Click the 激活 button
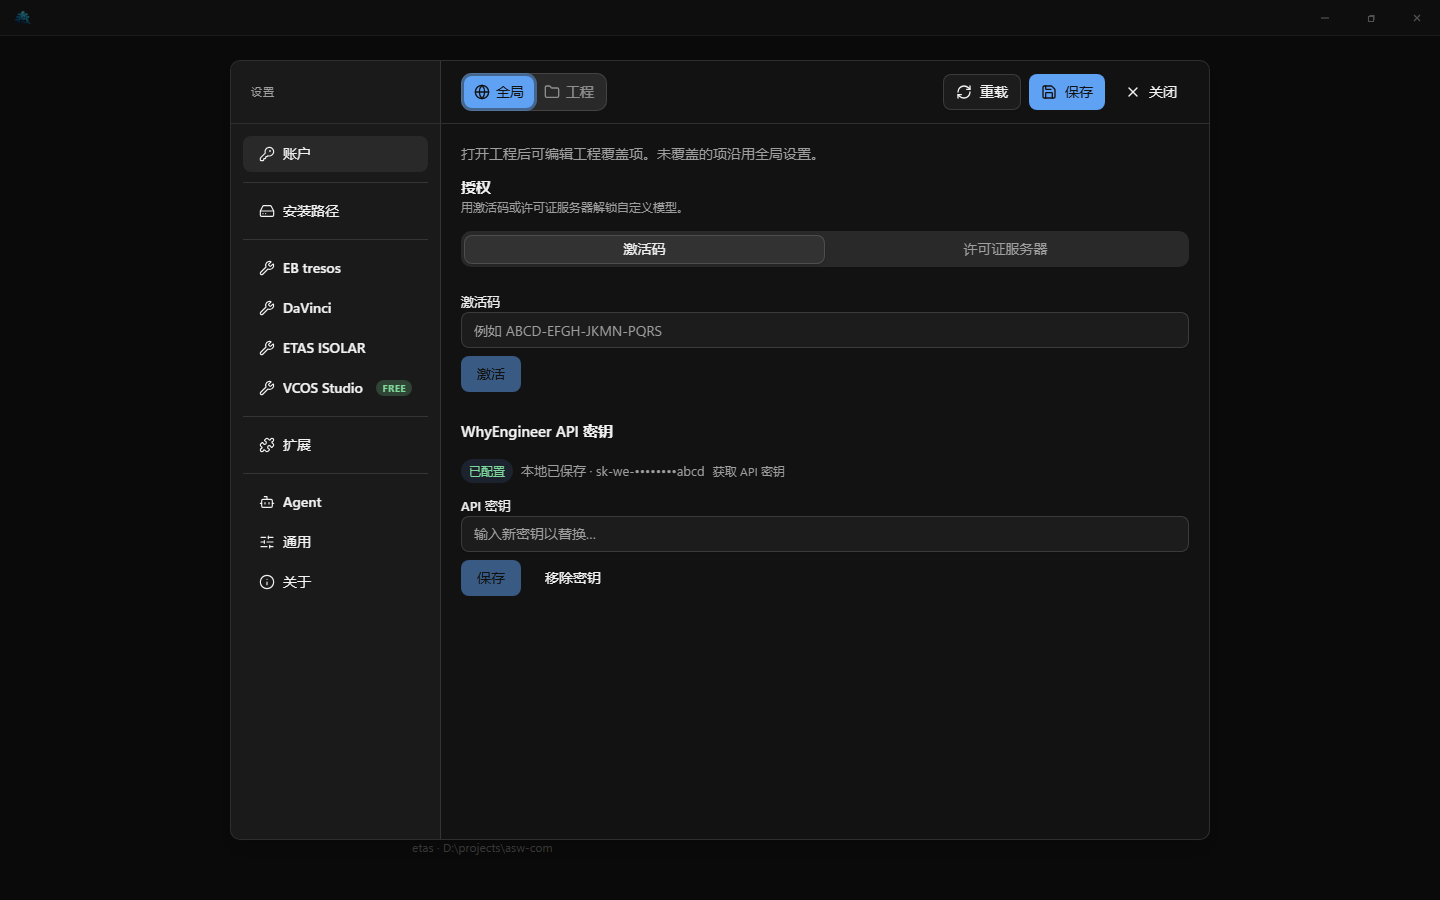1440x900 pixels. 491,374
